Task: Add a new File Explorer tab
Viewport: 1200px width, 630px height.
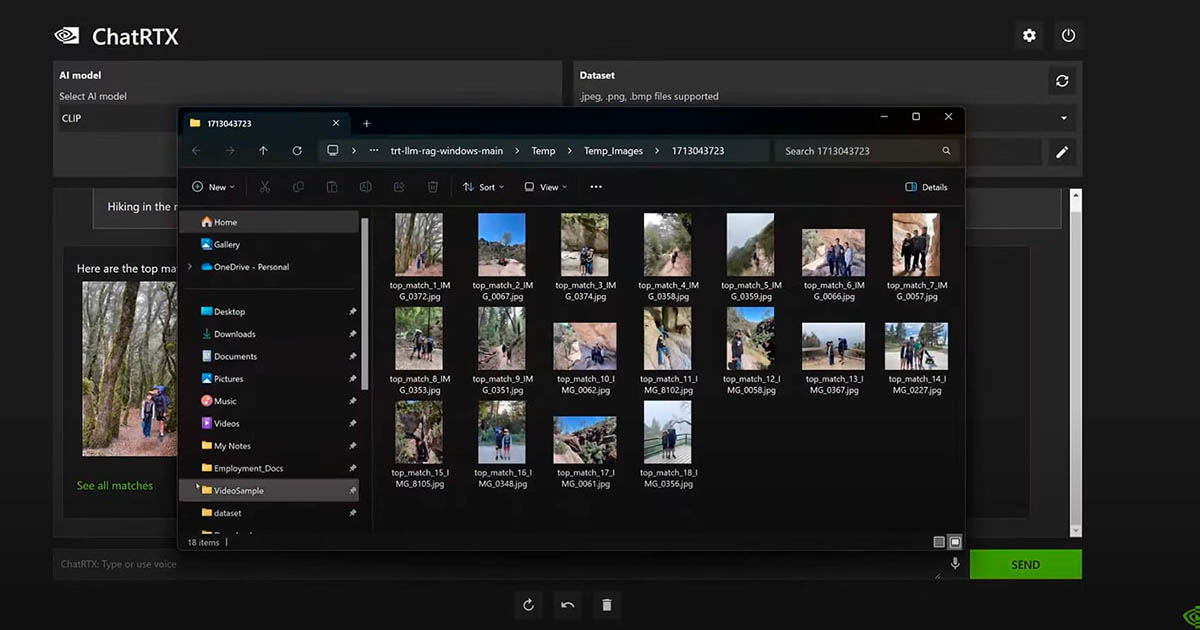Action: (x=366, y=123)
